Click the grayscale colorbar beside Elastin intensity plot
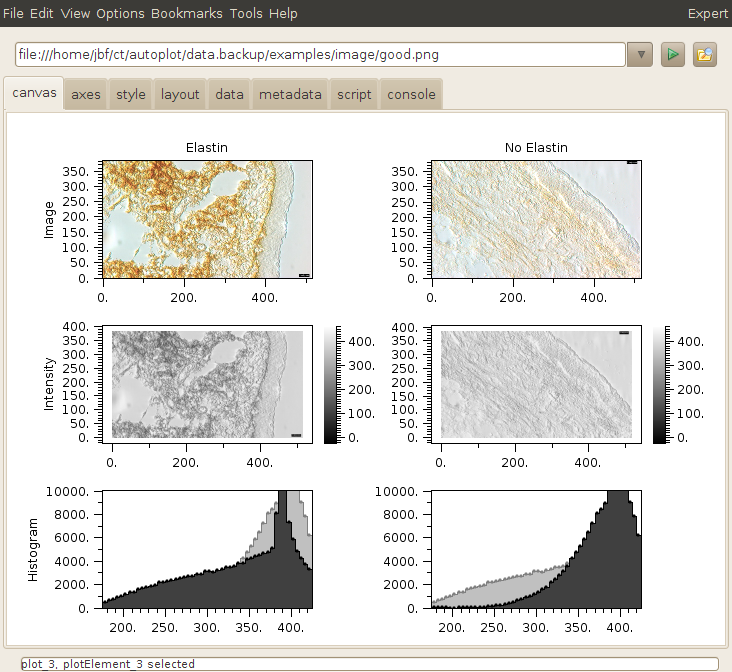The height and width of the screenshot is (672, 732). [x=330, y=384]
